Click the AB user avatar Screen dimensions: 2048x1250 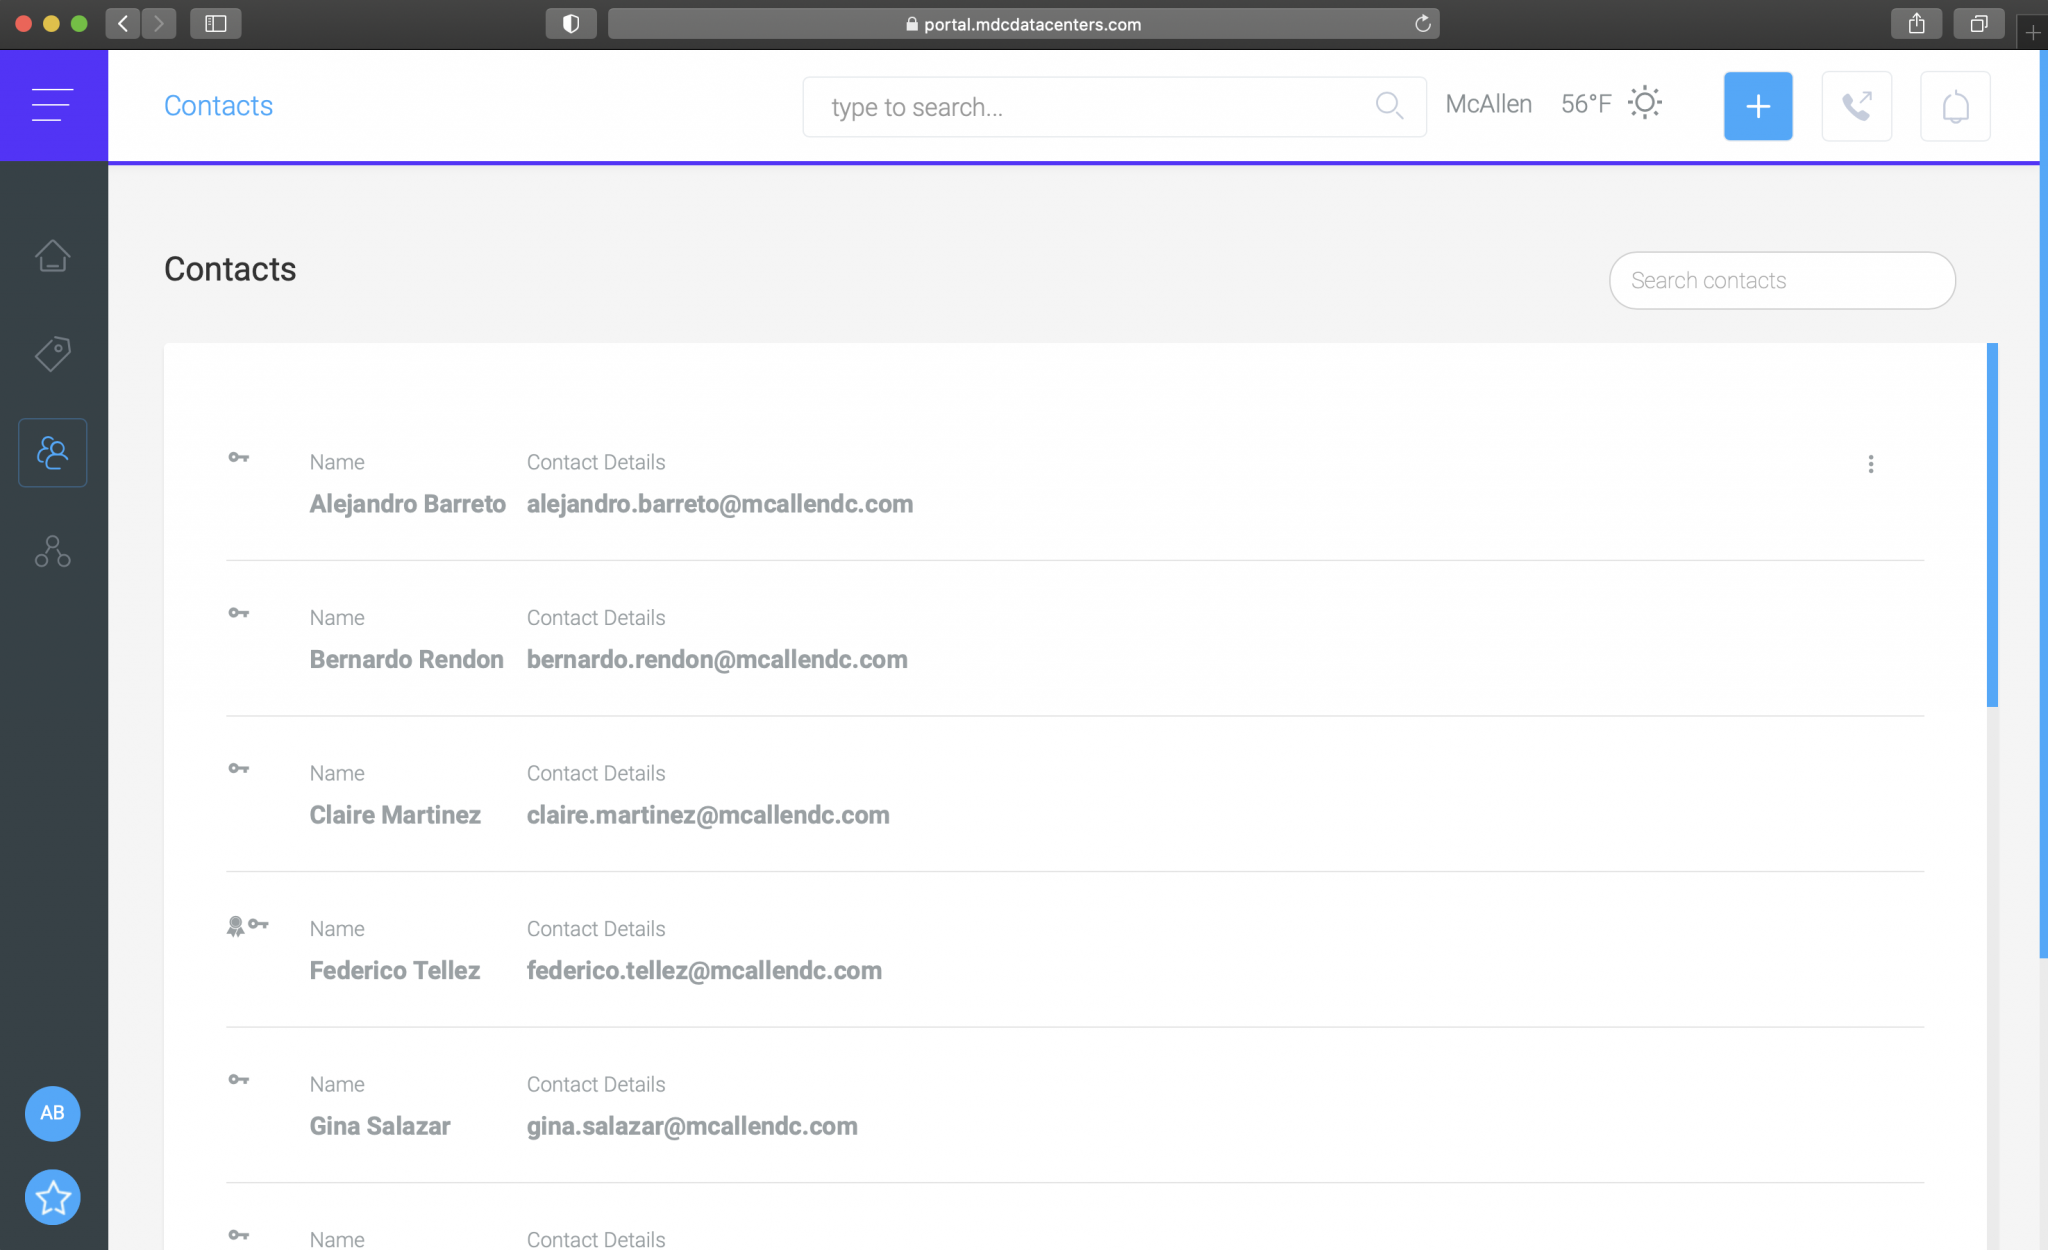click(52, 1113)
